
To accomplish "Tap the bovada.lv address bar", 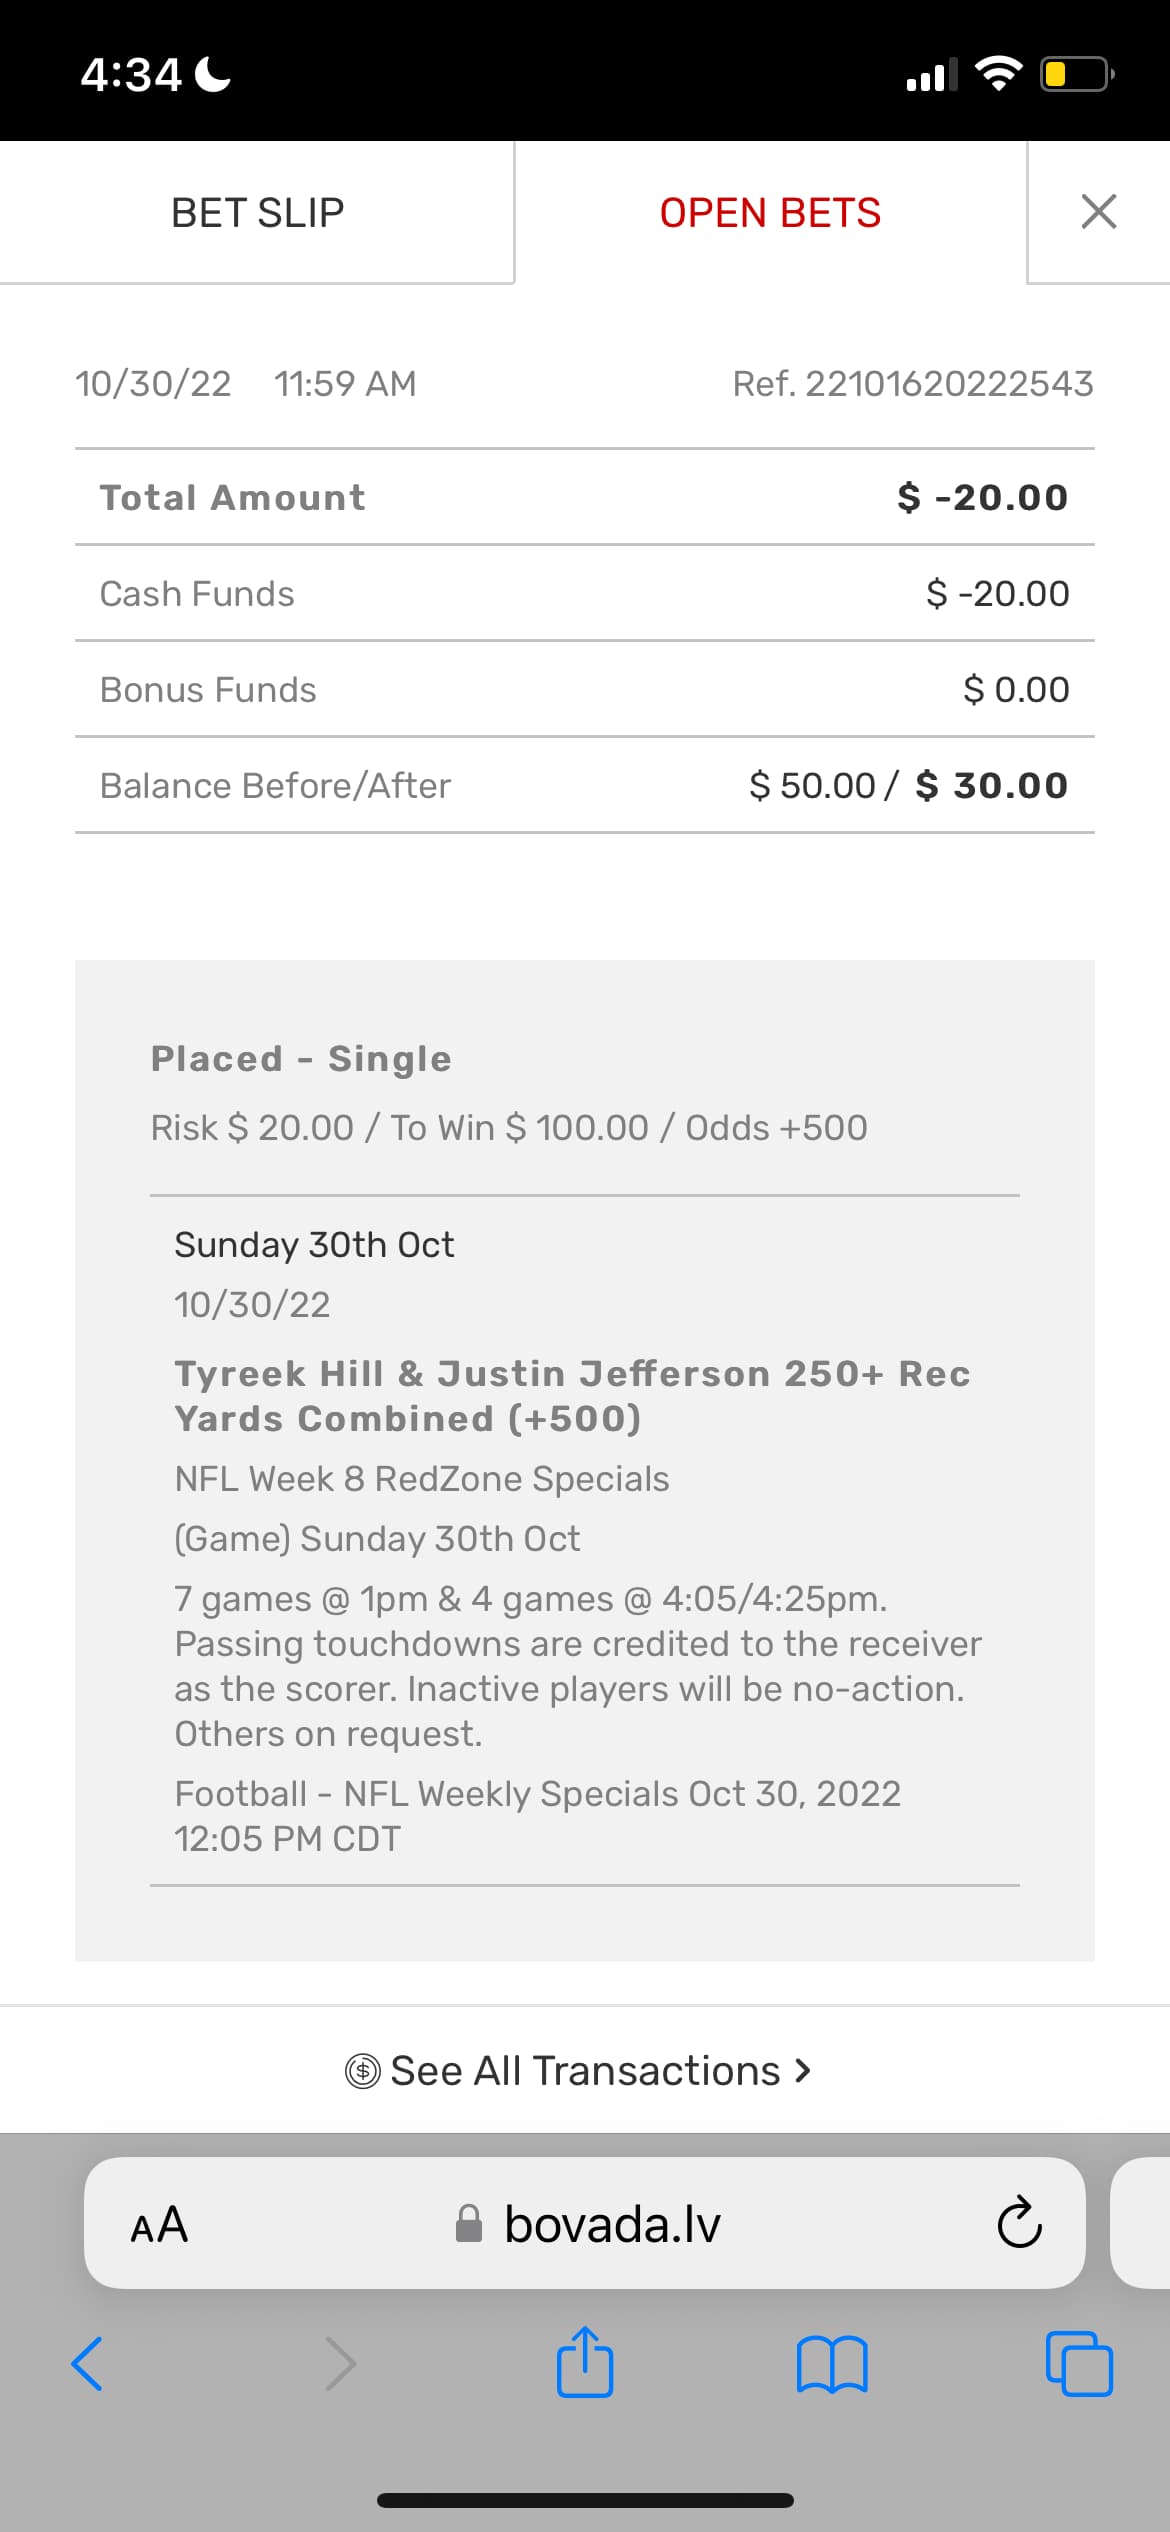I will 610,2224.
